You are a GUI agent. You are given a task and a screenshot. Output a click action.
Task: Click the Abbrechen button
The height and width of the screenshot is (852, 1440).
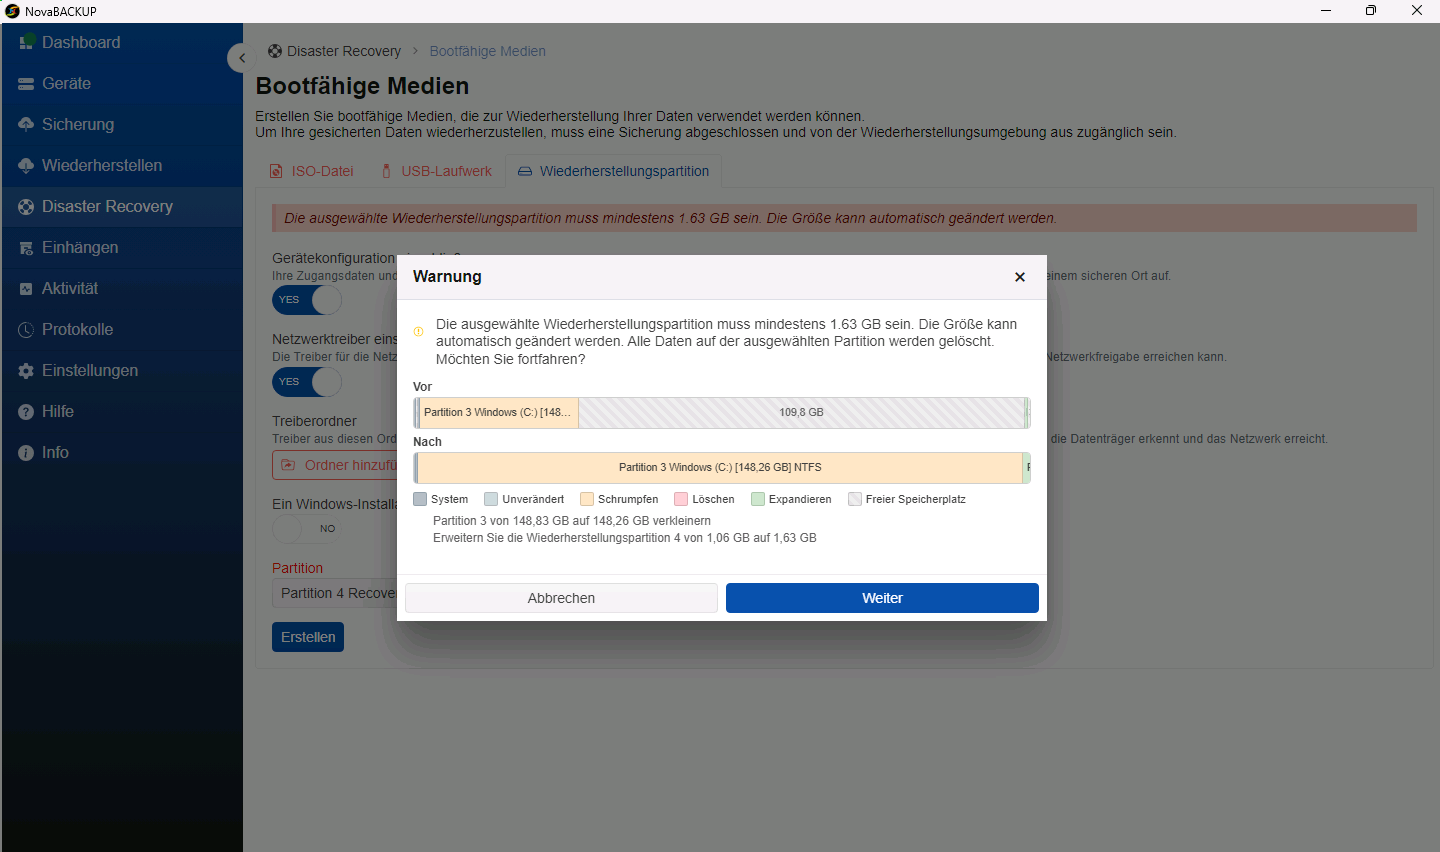(561, 598)
